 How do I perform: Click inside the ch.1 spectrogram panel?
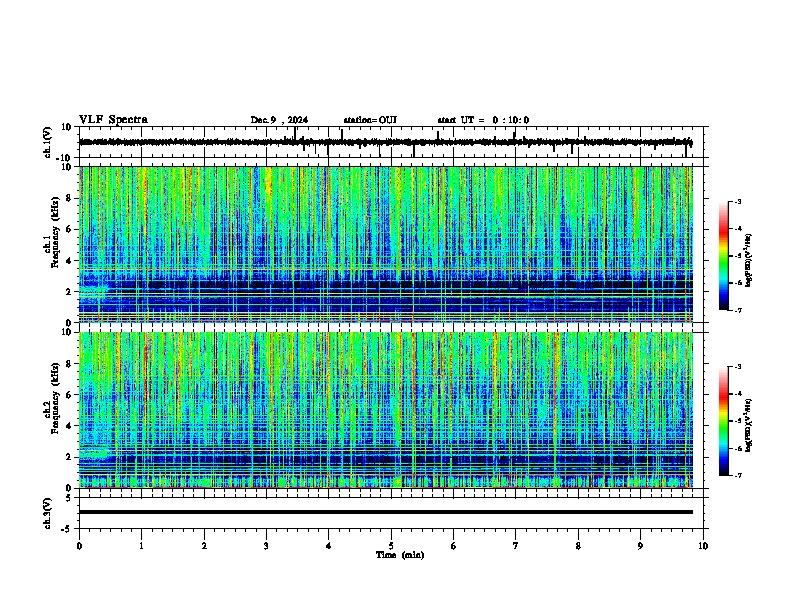[x=386, y=244]
